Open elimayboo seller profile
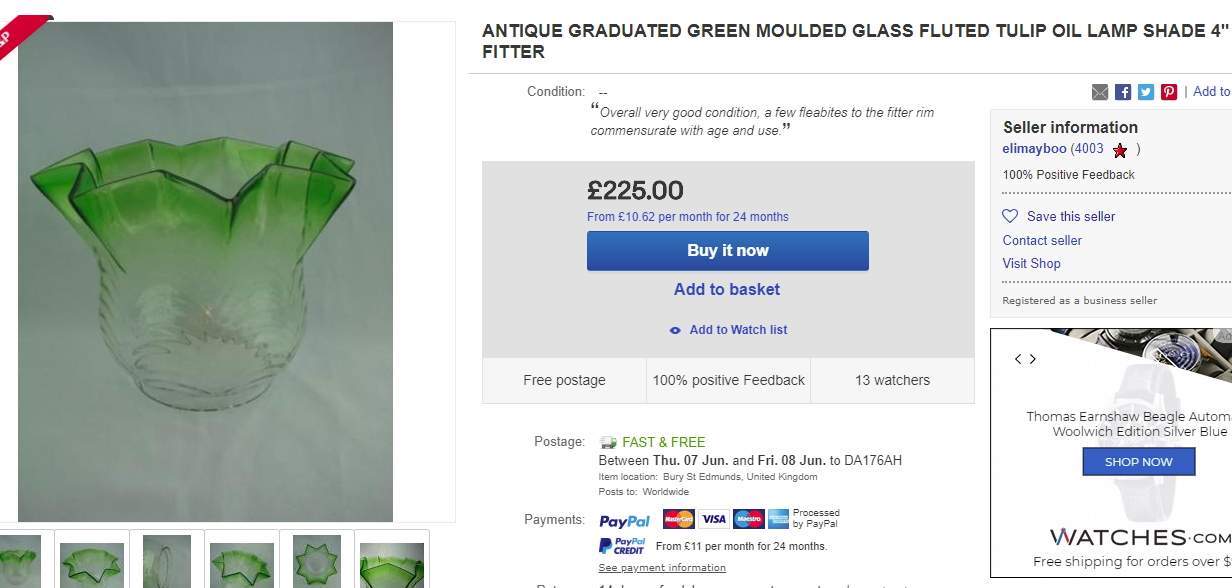 point(1034,149)
